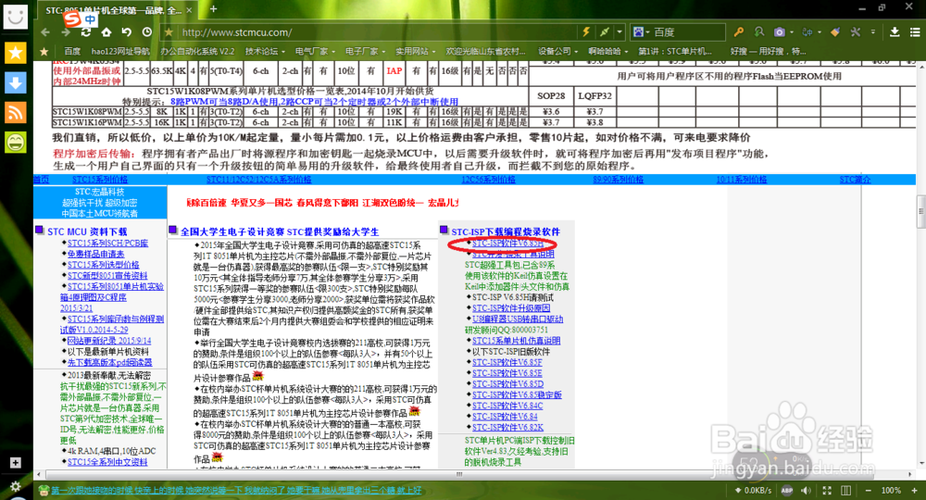The image size is (926, 500).
Task: Click the key password manager icon
Action: [x=739, y=32]
